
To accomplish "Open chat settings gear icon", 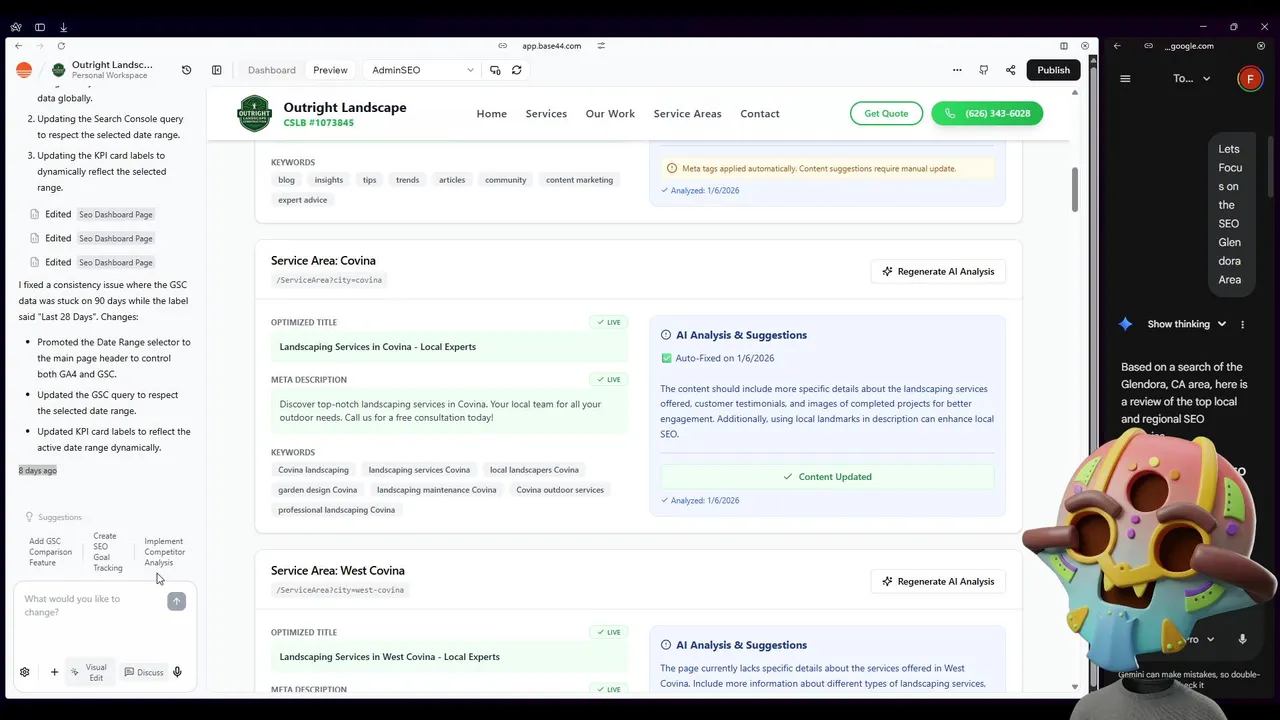I will pos(25,672).
